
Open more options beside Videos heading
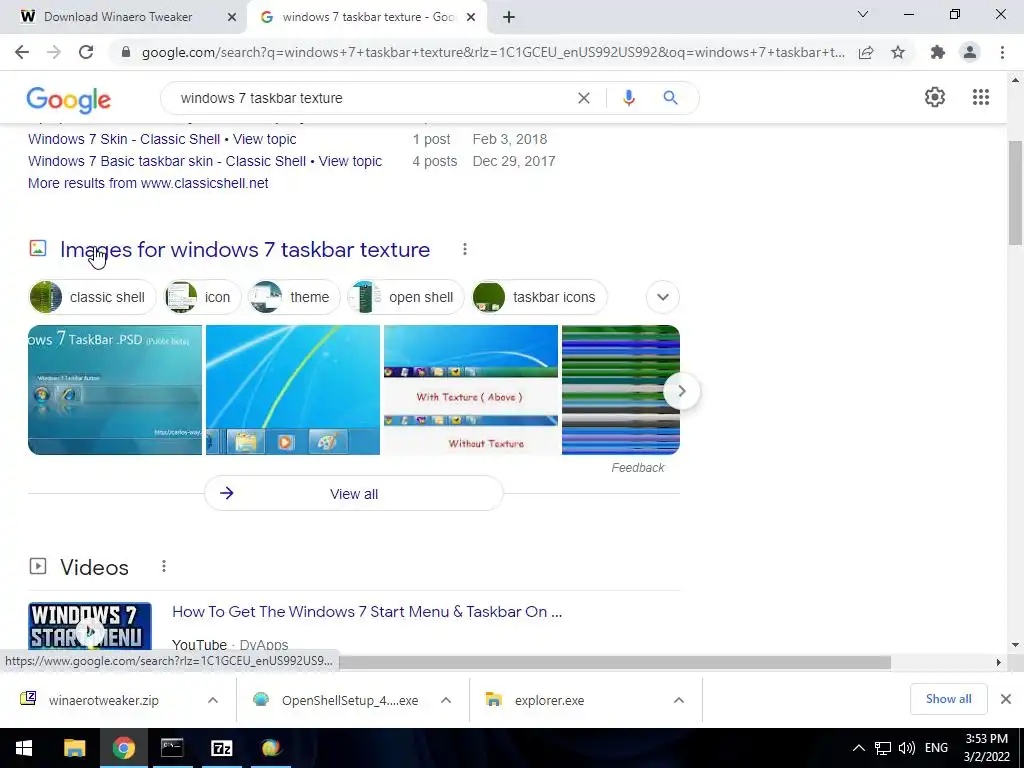click(x=163, y=567)
